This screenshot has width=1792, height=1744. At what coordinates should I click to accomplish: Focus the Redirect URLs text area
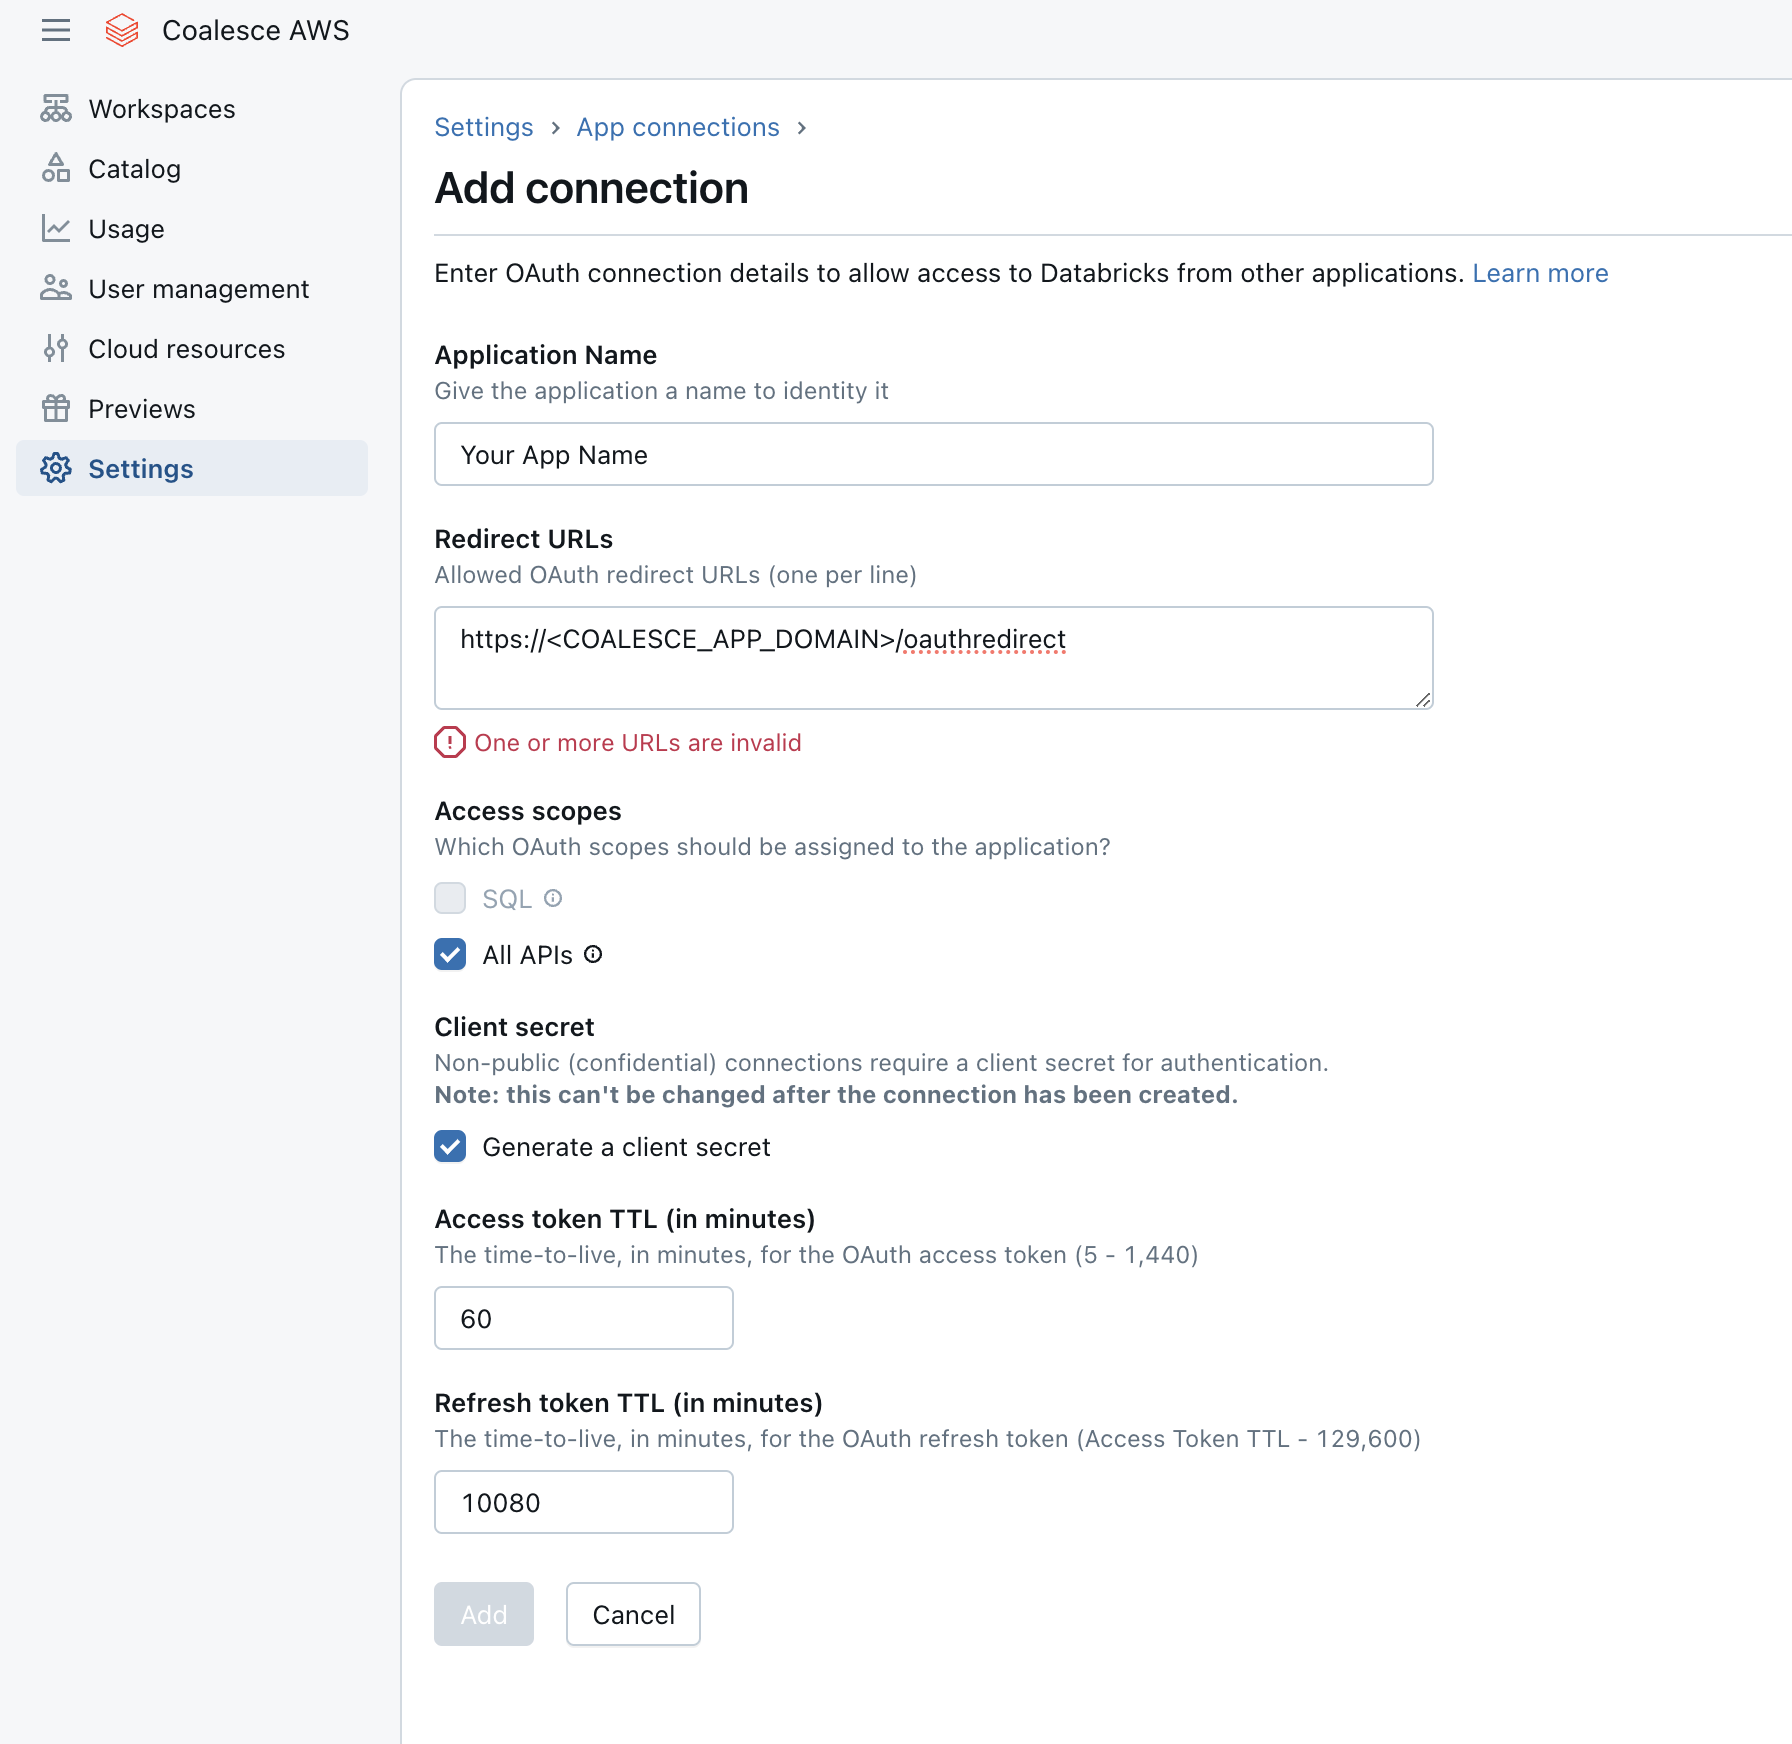[x=934, y=658]
